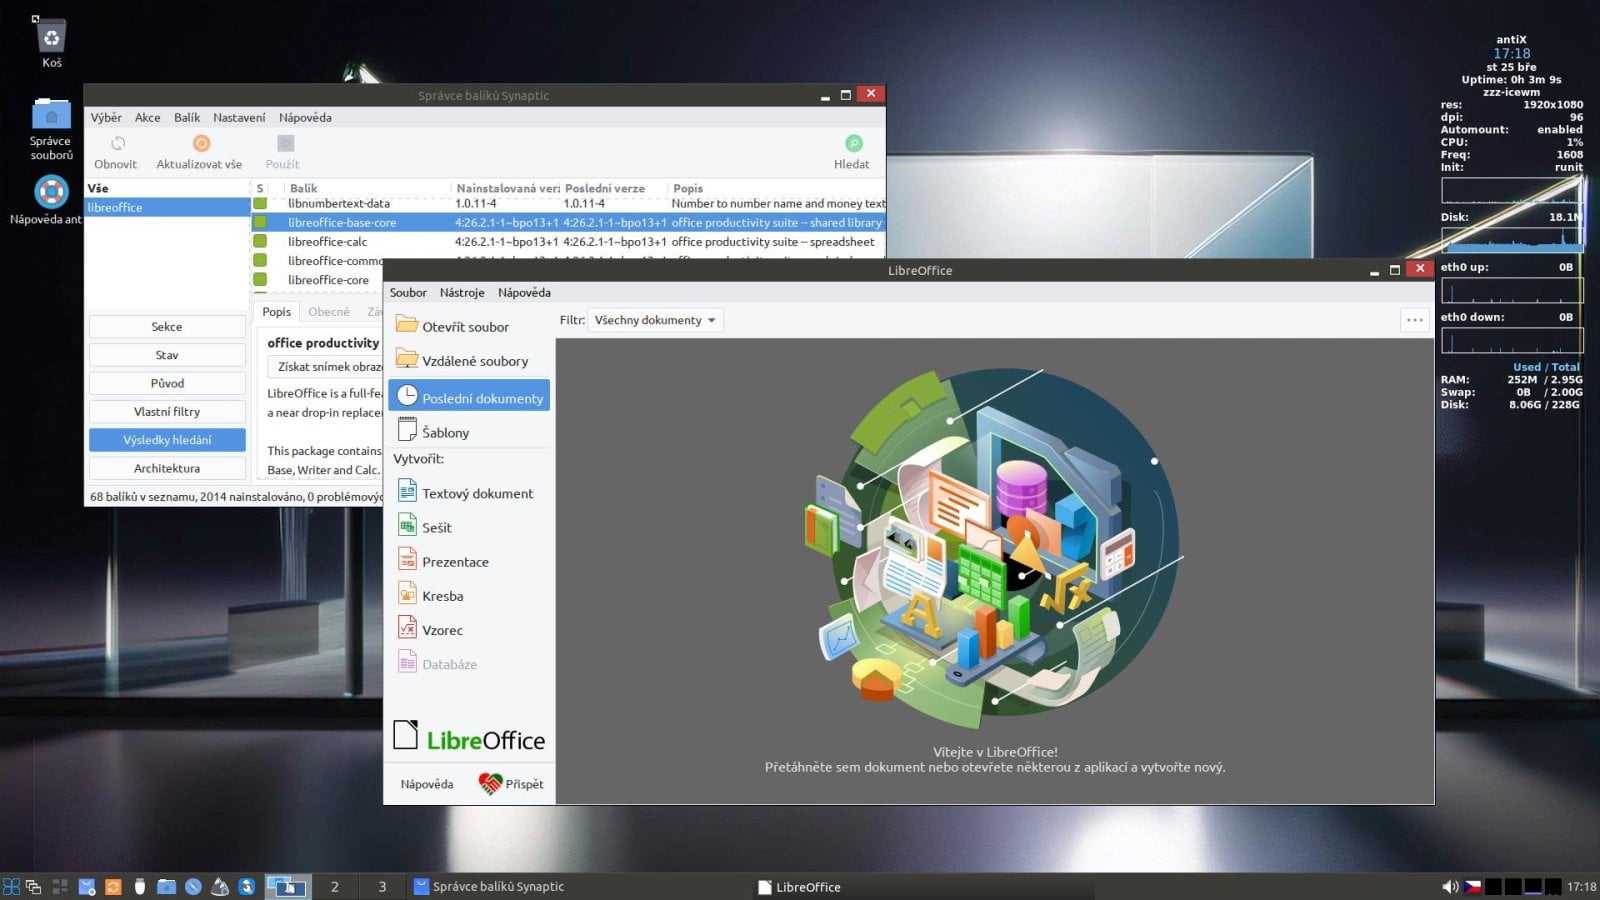
Task: Open the Filtr Všechny dokumenty dropdown
Action: pos(655,320)
